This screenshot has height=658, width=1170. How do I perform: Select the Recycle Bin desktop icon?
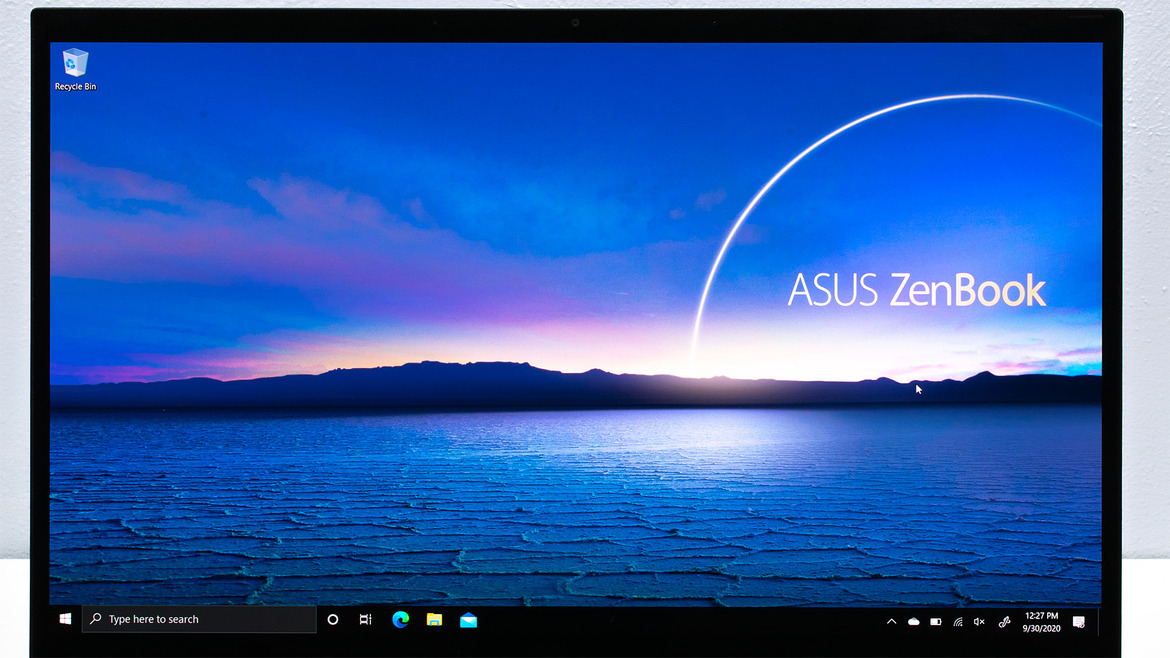pos(75,70)
